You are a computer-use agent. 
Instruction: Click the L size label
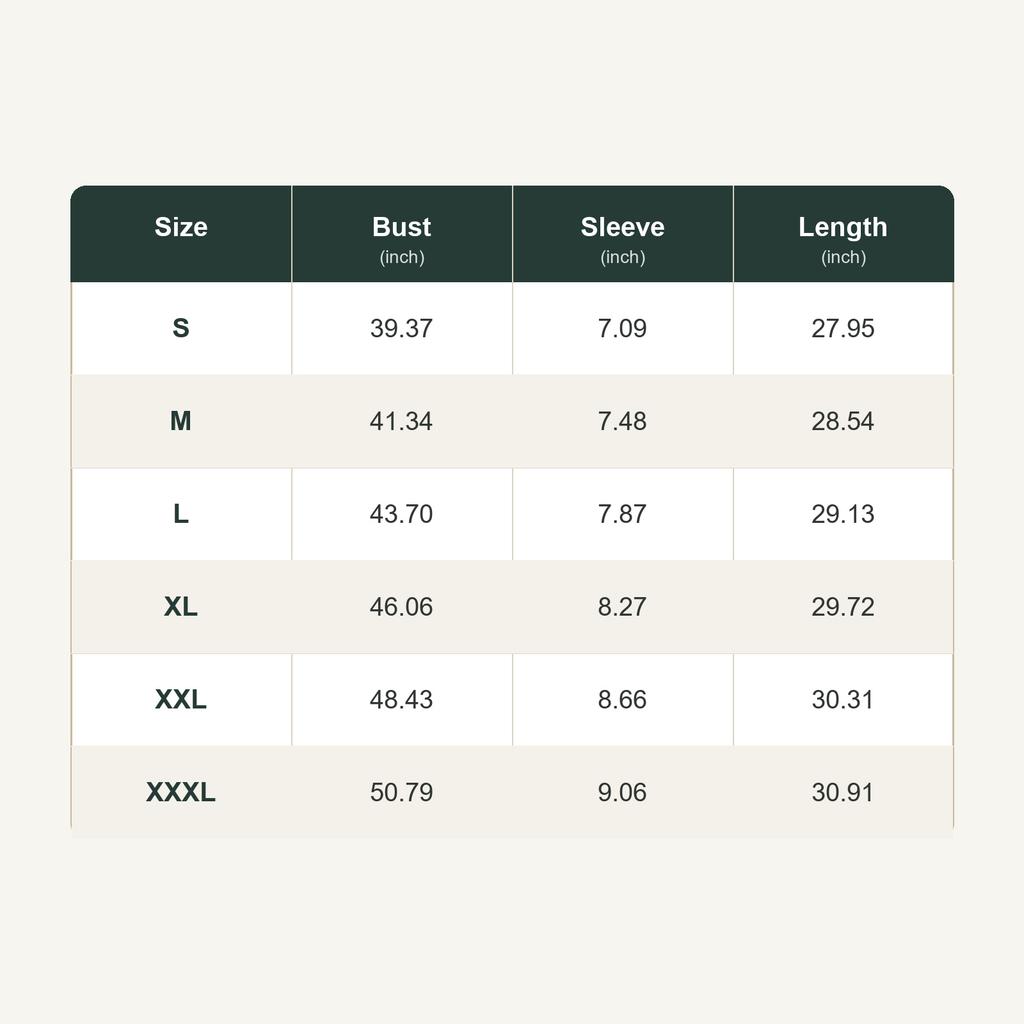pos(181,513)
